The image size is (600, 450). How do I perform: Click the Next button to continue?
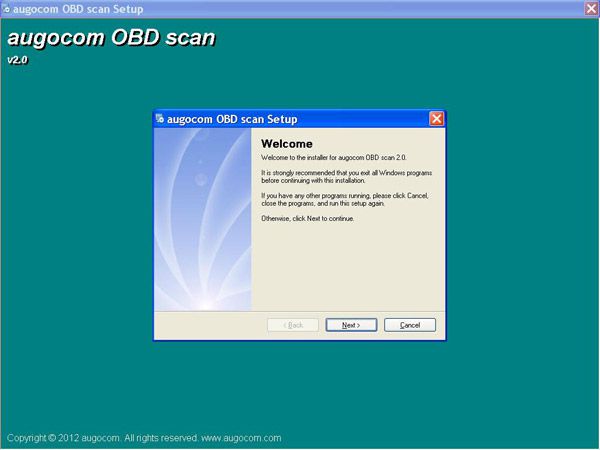(351, 325)
